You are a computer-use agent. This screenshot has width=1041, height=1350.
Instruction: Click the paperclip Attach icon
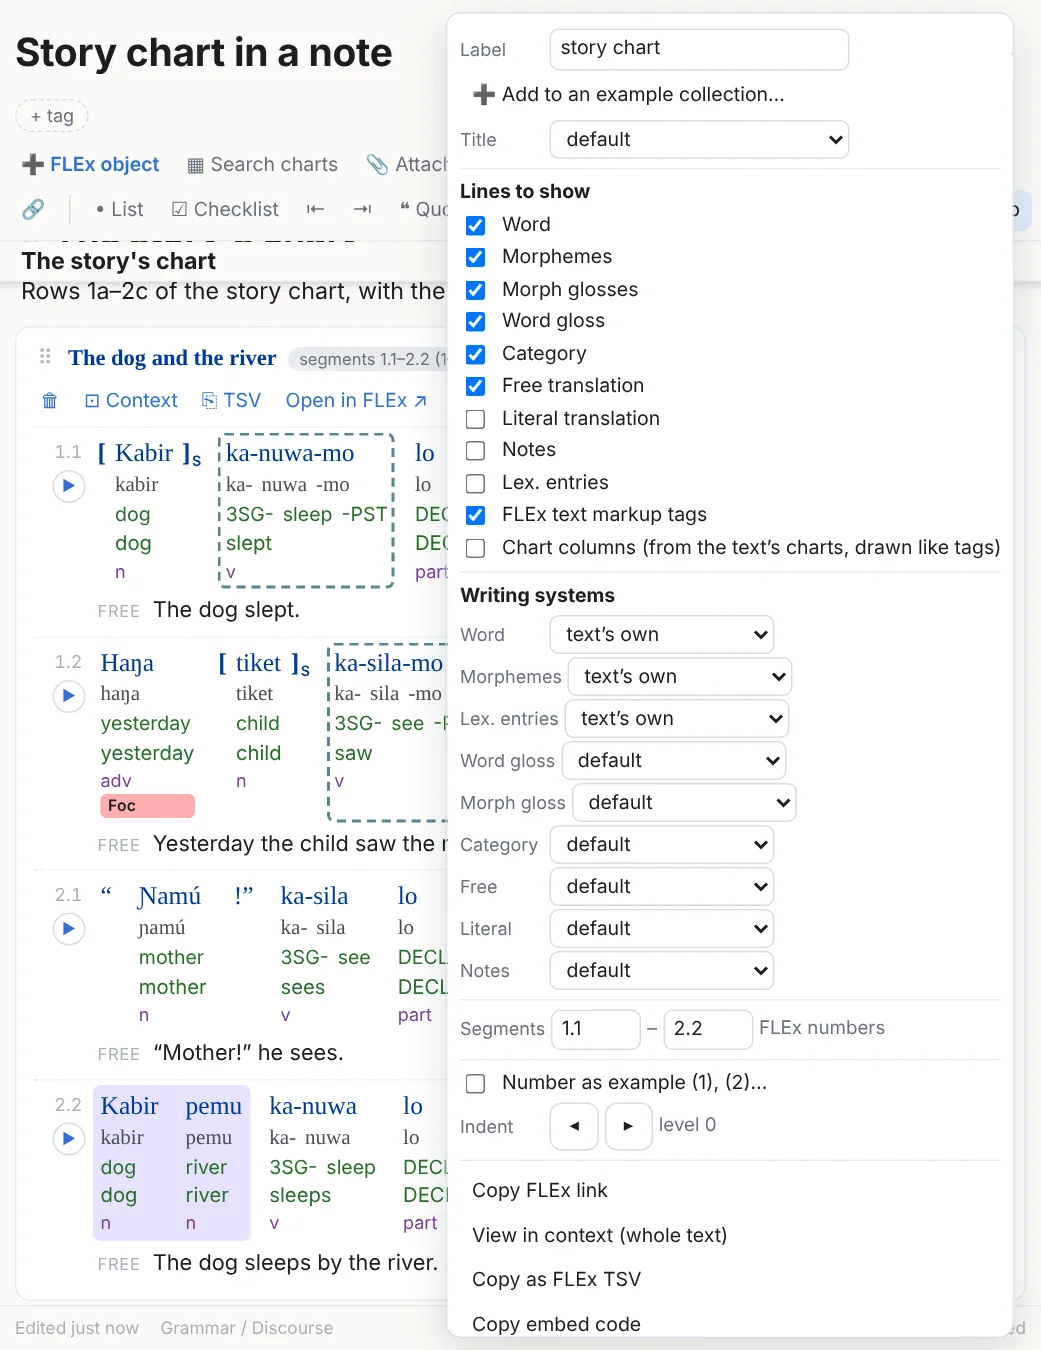tap(377, 165)
